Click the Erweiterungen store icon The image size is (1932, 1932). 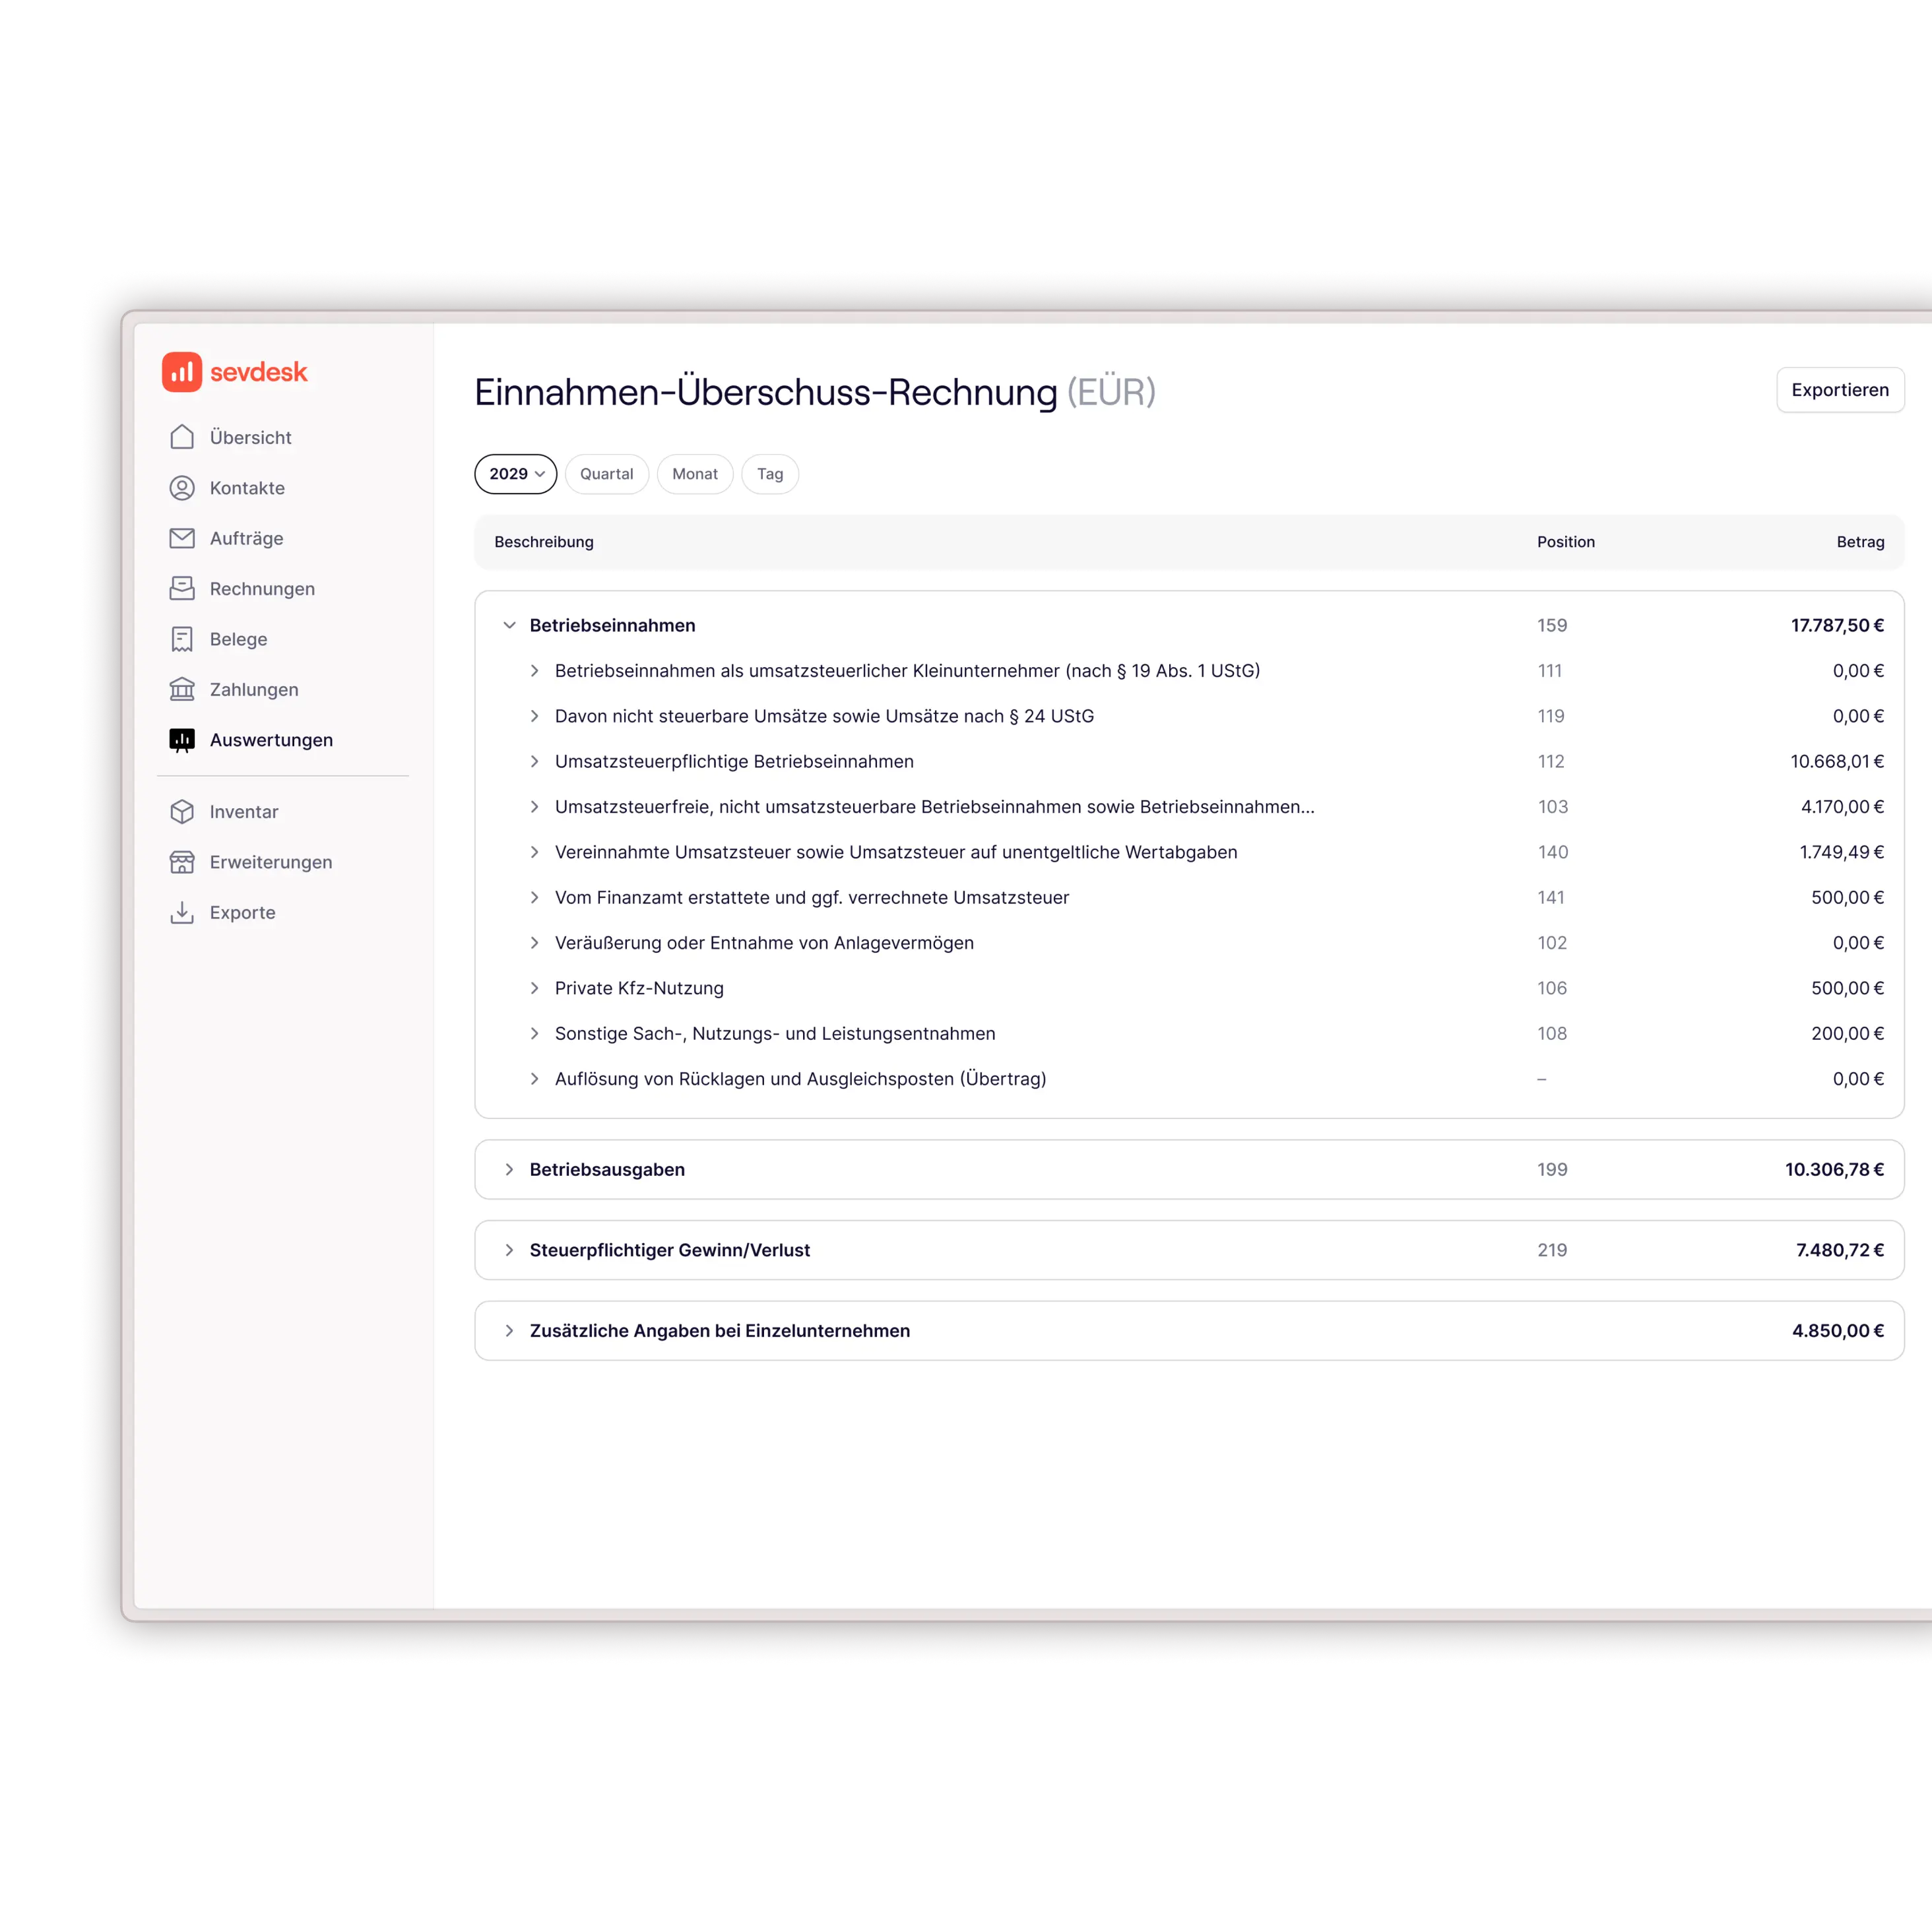[182, 862]
